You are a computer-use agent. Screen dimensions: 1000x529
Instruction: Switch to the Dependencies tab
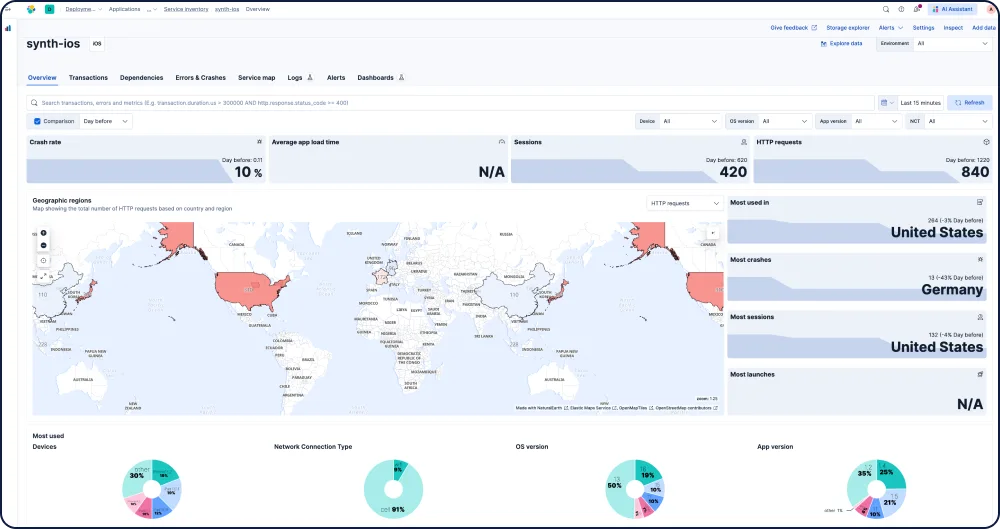click(142, 78)
